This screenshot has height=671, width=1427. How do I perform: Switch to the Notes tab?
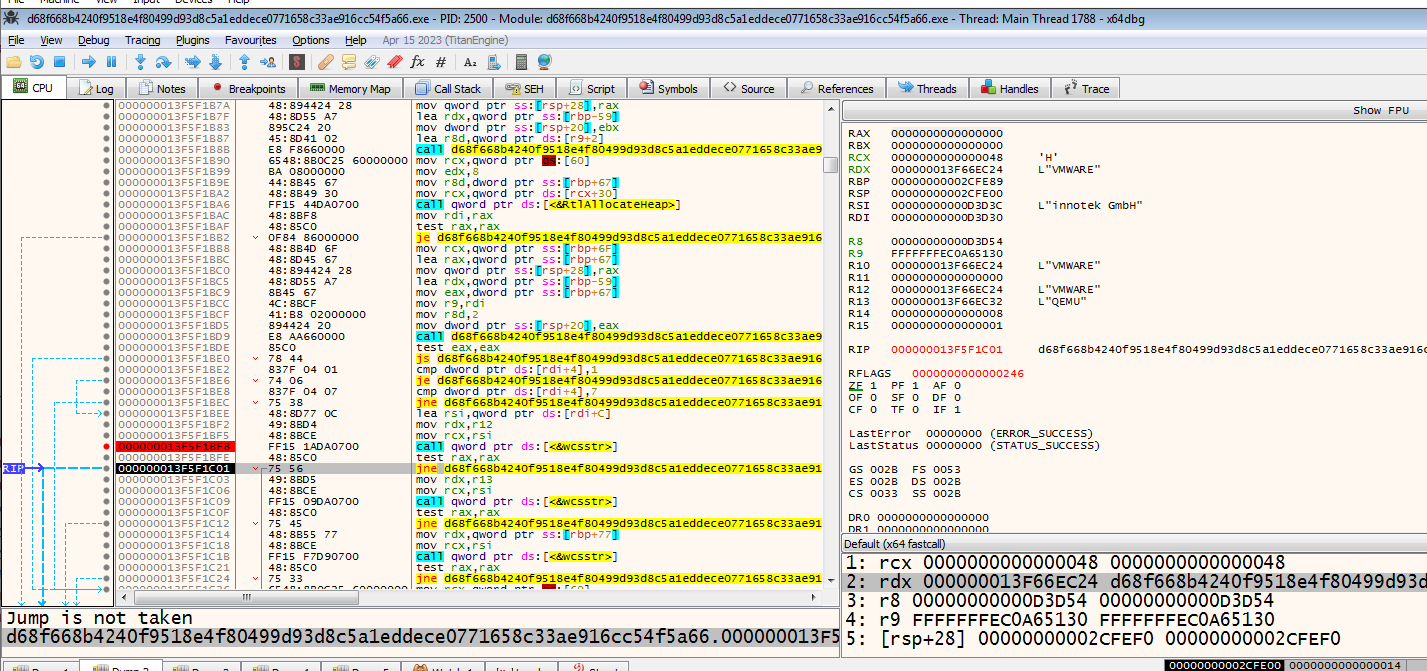(163, 88)
